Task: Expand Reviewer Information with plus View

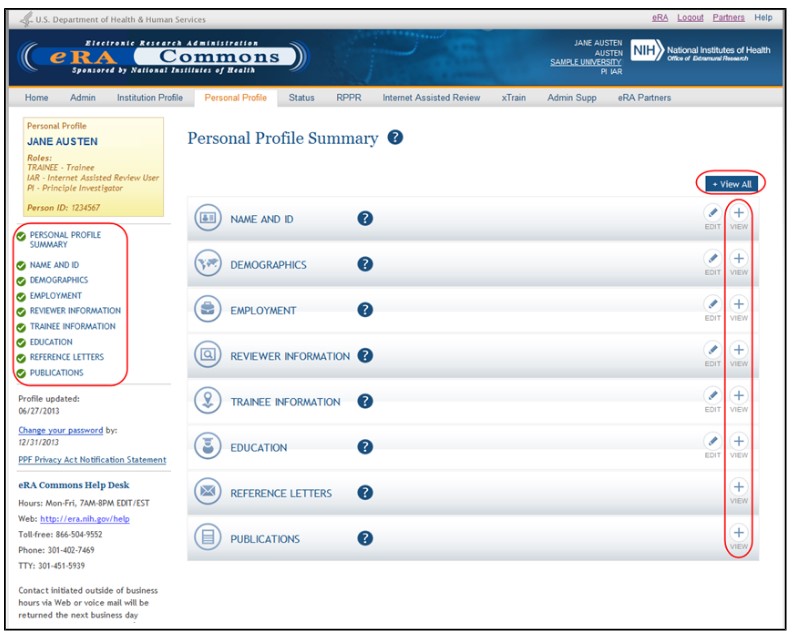Action: click(x=738, y=354)
